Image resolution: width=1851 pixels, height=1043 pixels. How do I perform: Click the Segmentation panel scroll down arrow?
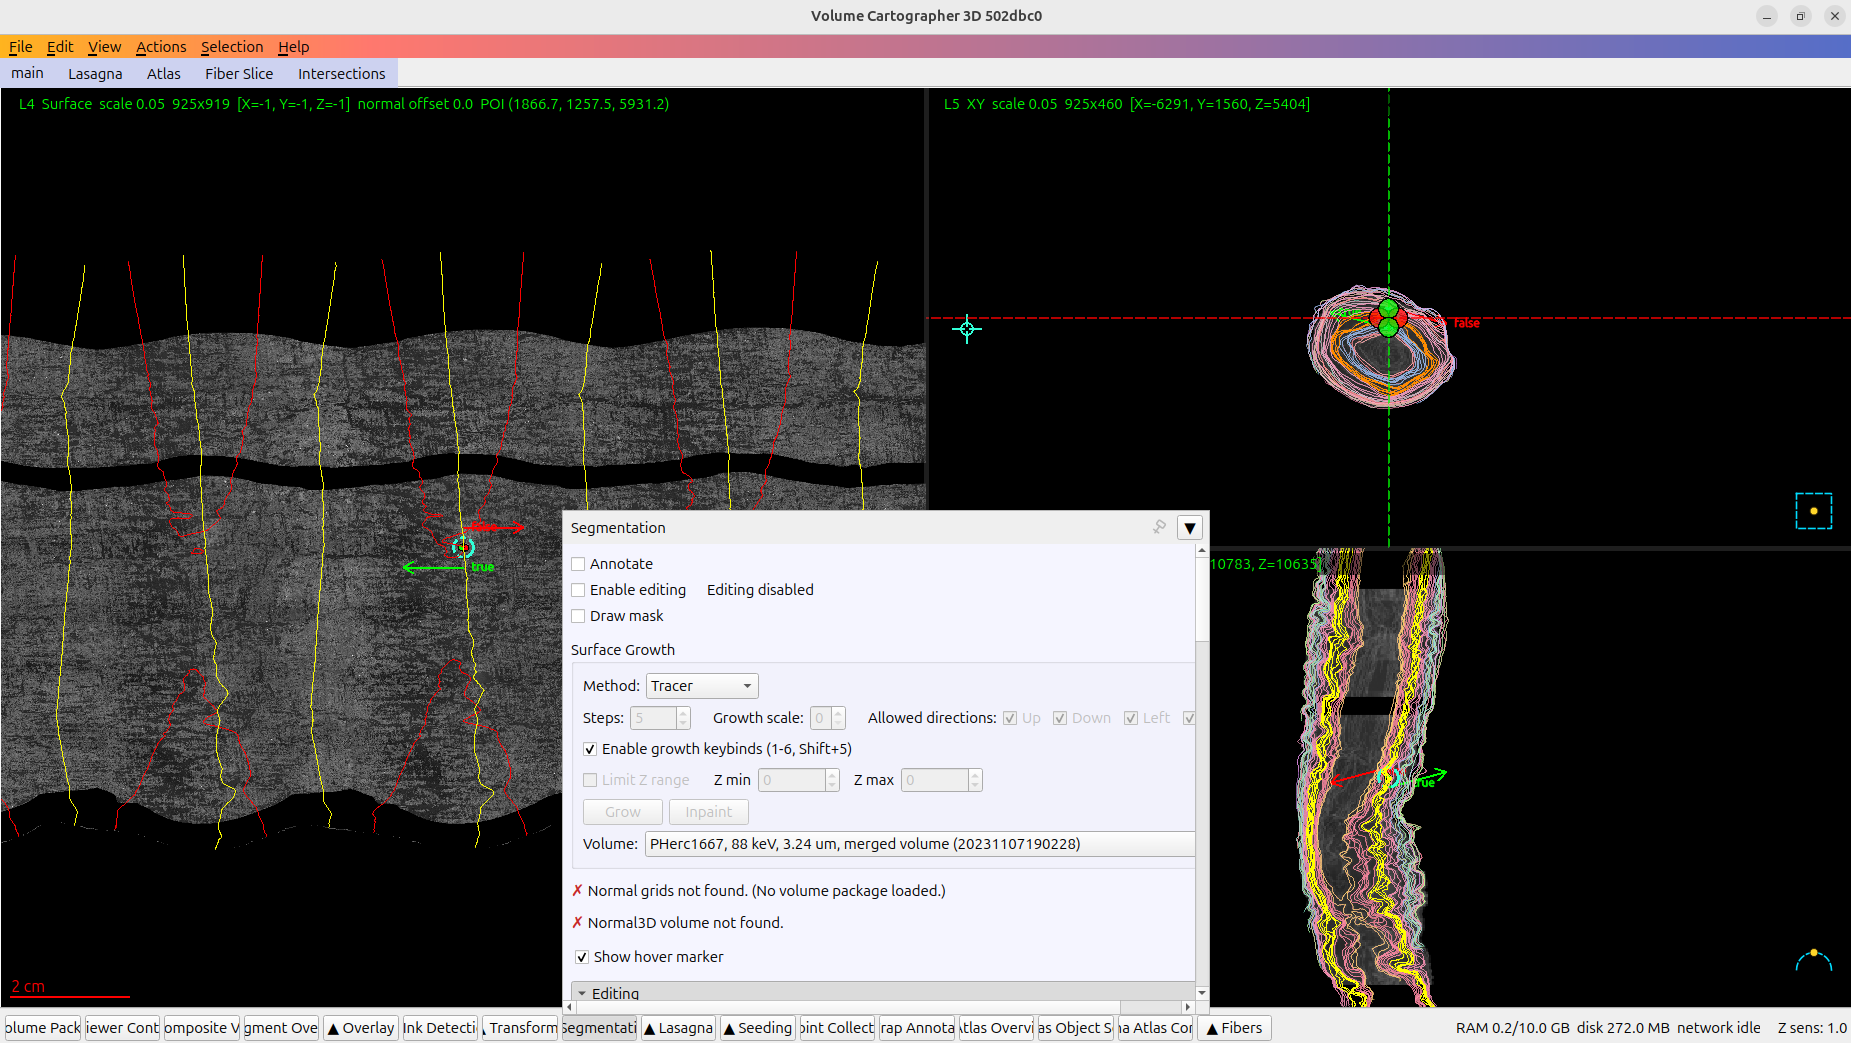(1202, 993)
